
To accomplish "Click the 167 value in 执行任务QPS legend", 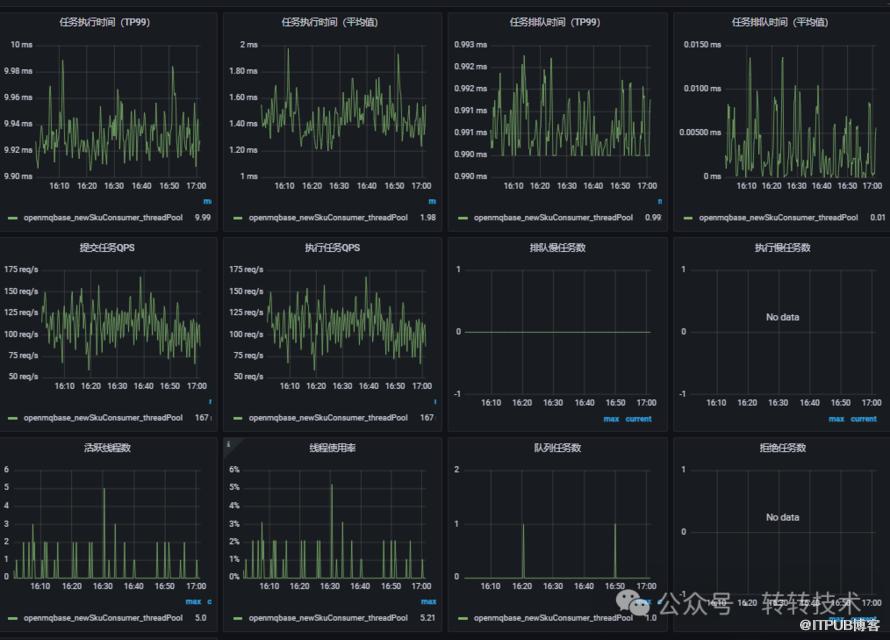I will pos(427,418).
